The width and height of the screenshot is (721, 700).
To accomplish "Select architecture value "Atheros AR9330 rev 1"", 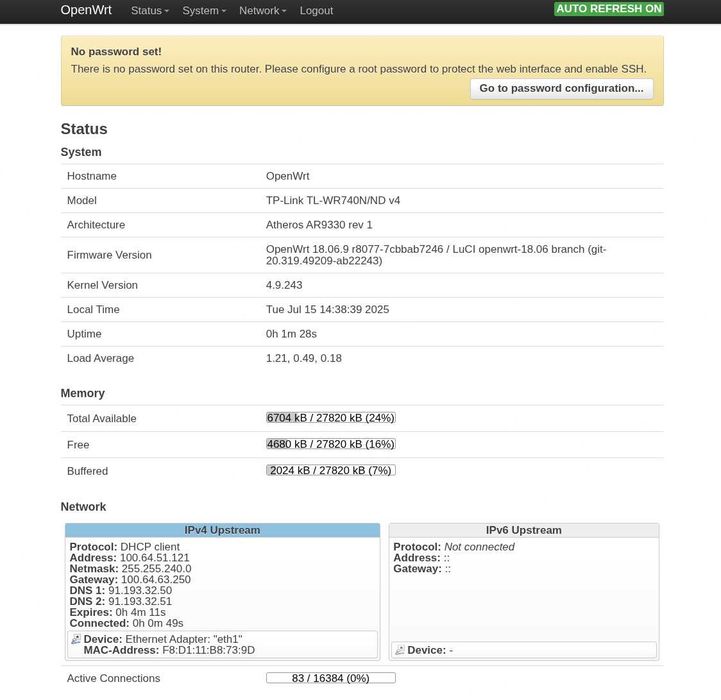I will click(319, 225).
